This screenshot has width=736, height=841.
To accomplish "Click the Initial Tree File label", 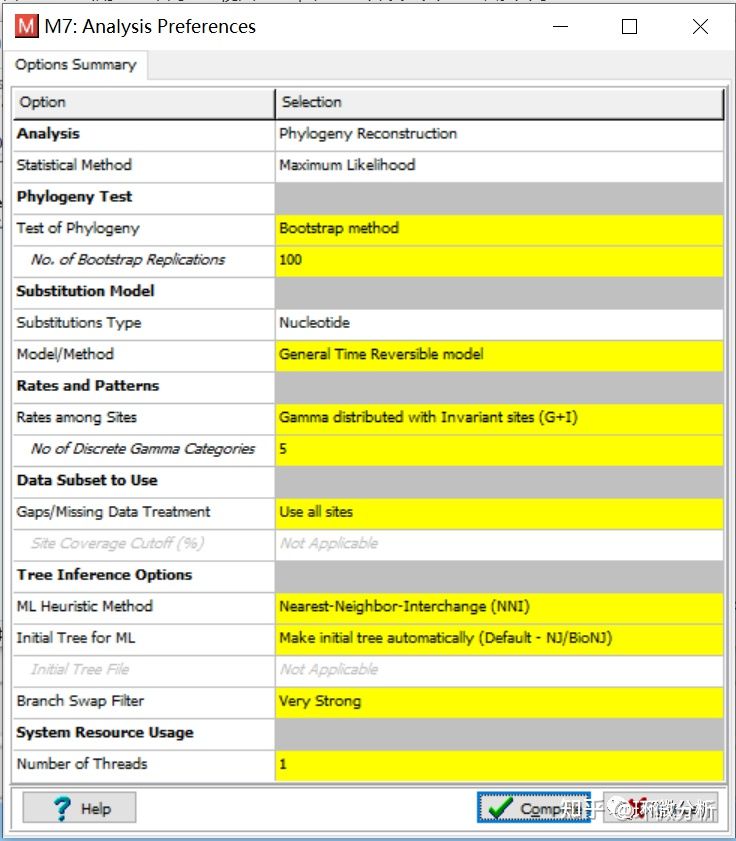I will tap(80, 670).
